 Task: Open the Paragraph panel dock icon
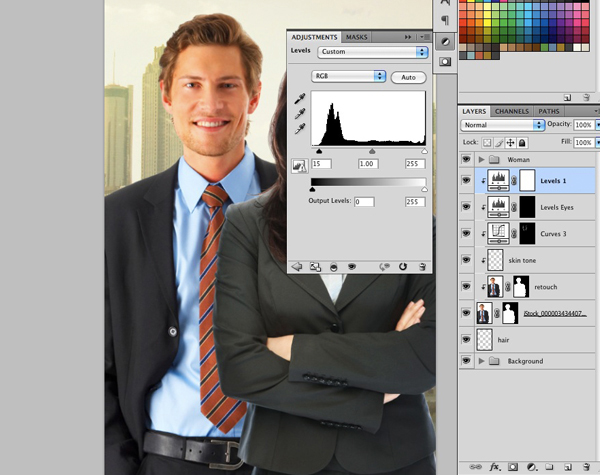(445, 20)
